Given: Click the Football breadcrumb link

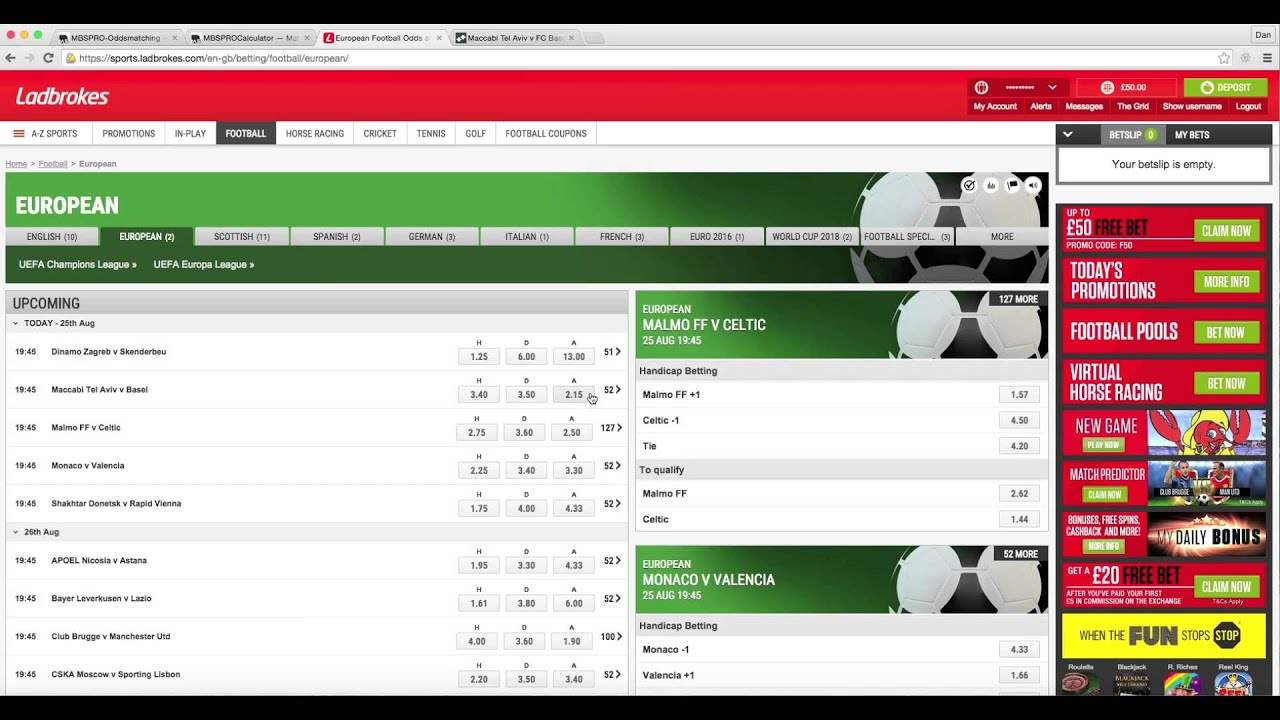Looking at the screenshot, I should tap(53, 164).
